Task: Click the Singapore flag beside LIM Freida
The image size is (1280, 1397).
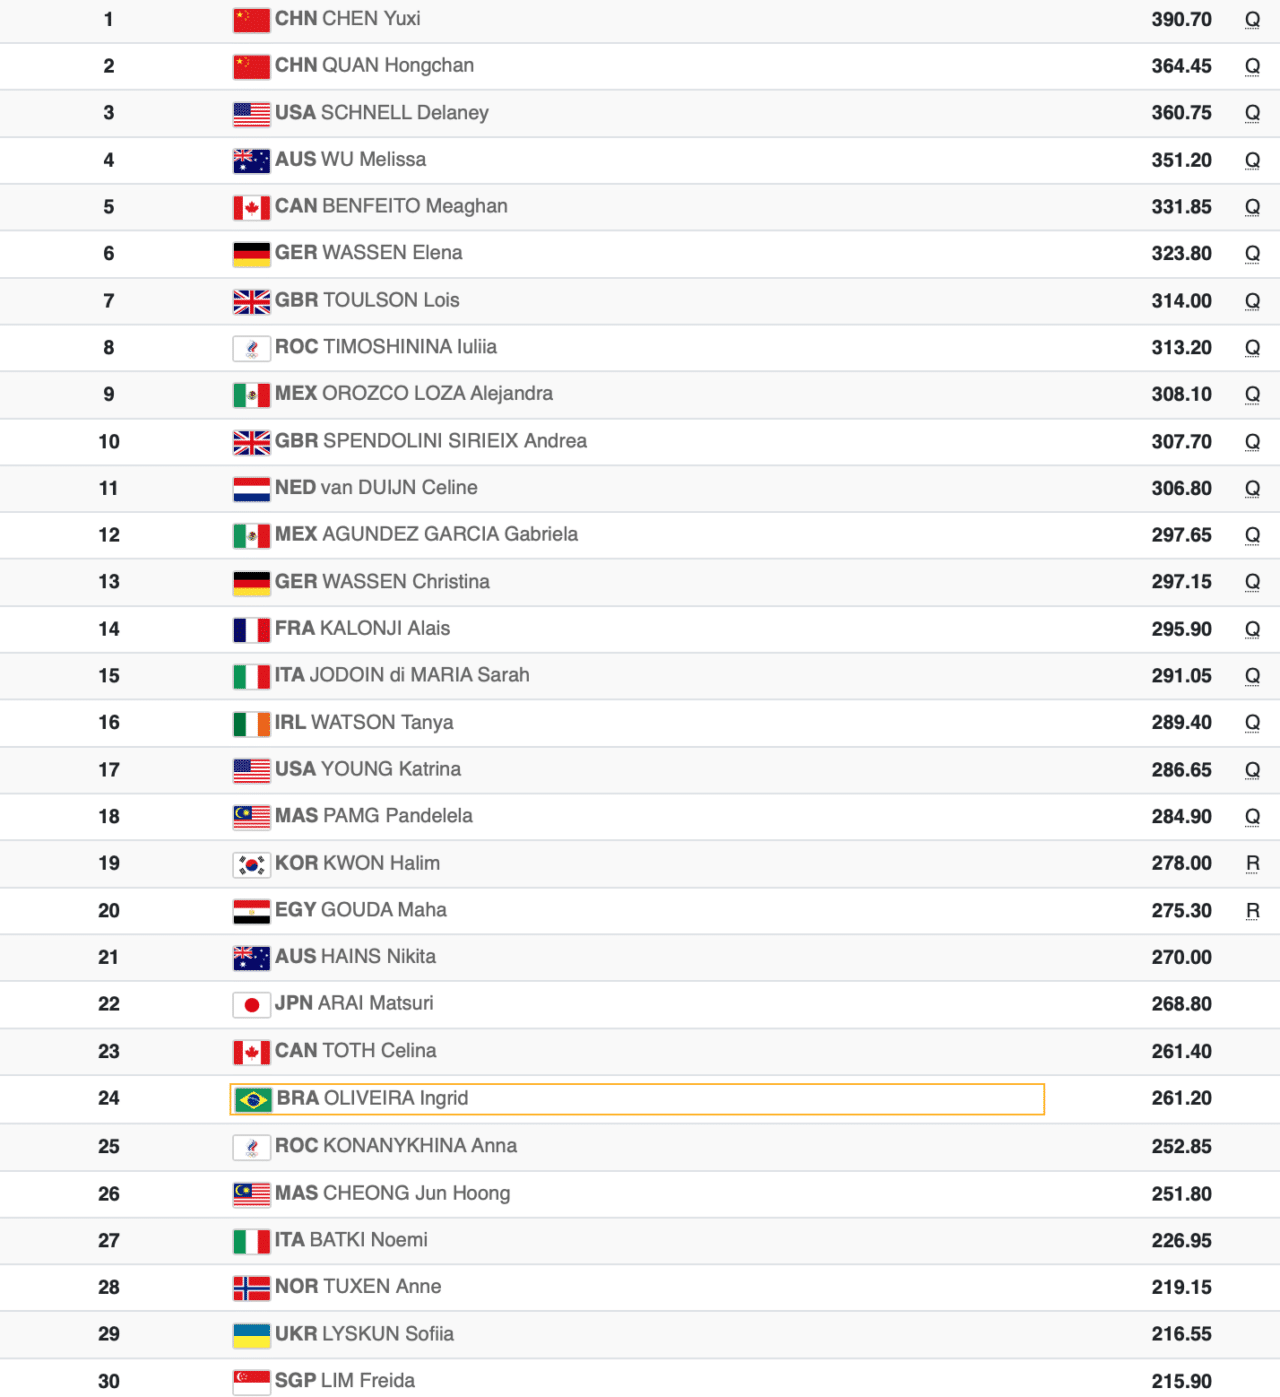Action: click(x=251, y=1382)
